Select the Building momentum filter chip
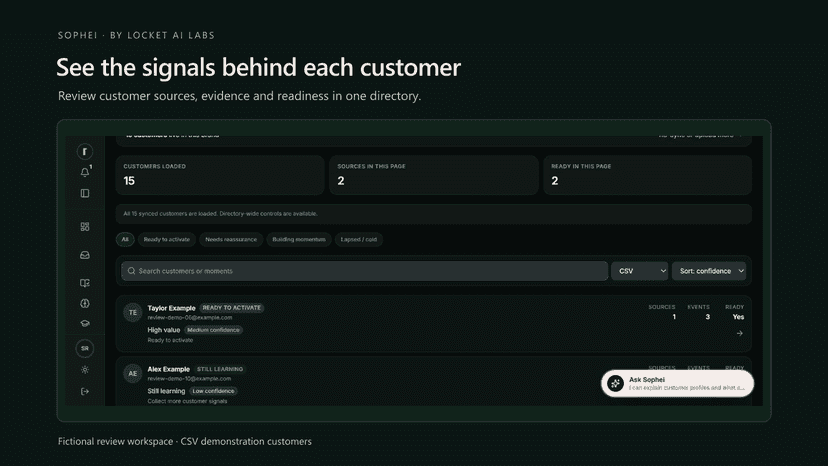The height and width of the screenshot is (466, 828). [299, 239]
